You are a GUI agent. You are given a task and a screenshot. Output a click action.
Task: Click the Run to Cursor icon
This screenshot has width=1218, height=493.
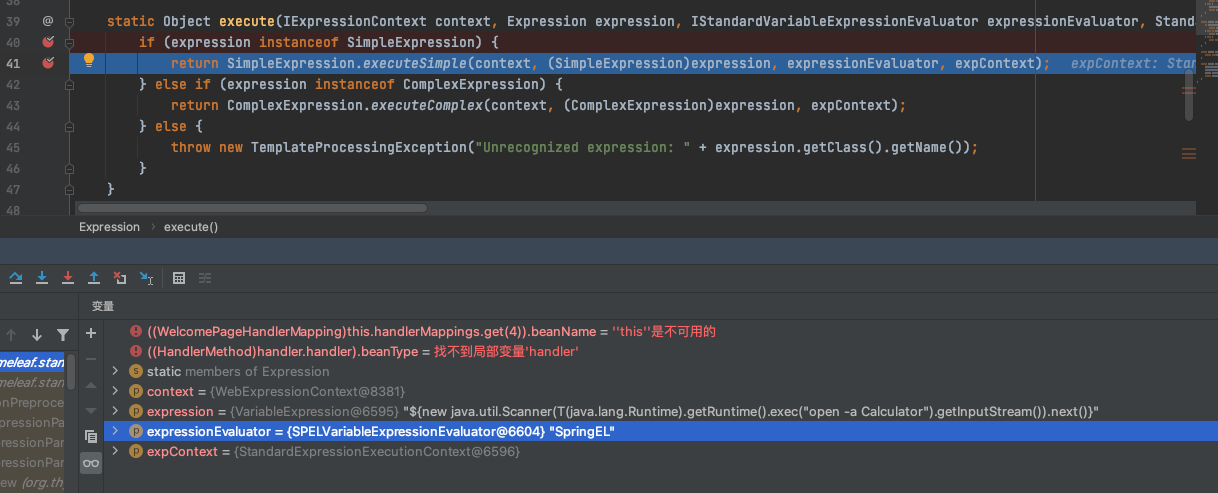[x=146, y=278]
